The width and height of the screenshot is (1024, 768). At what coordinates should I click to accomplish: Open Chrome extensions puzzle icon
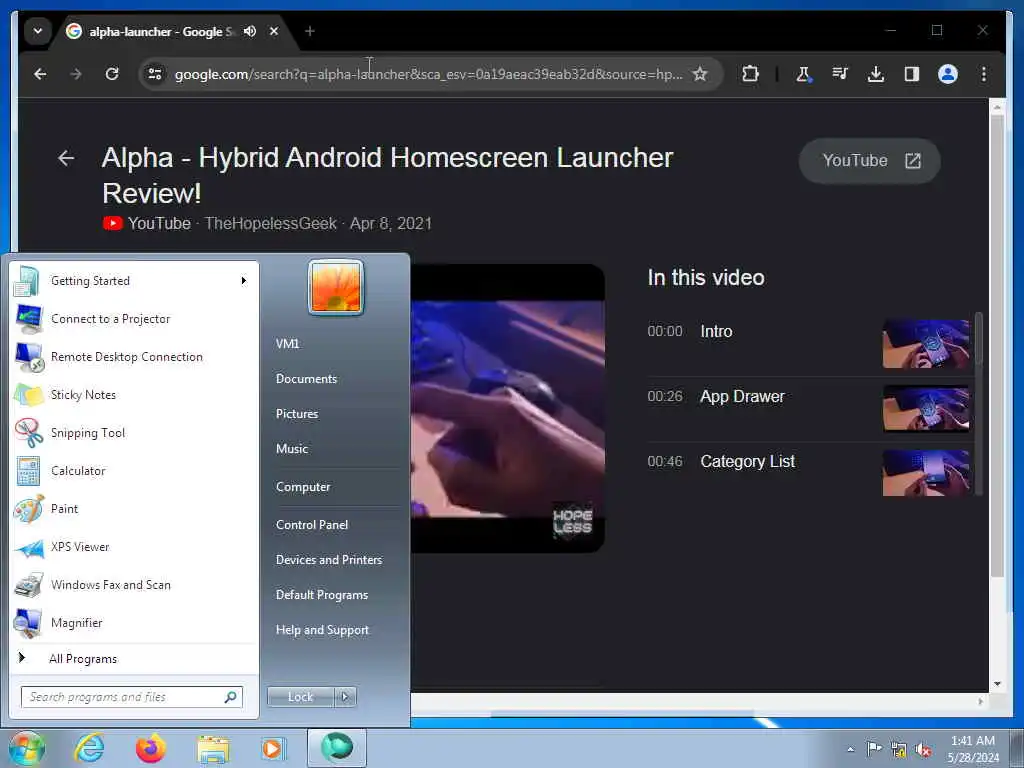pyautogui.click(x=750, y=74)
